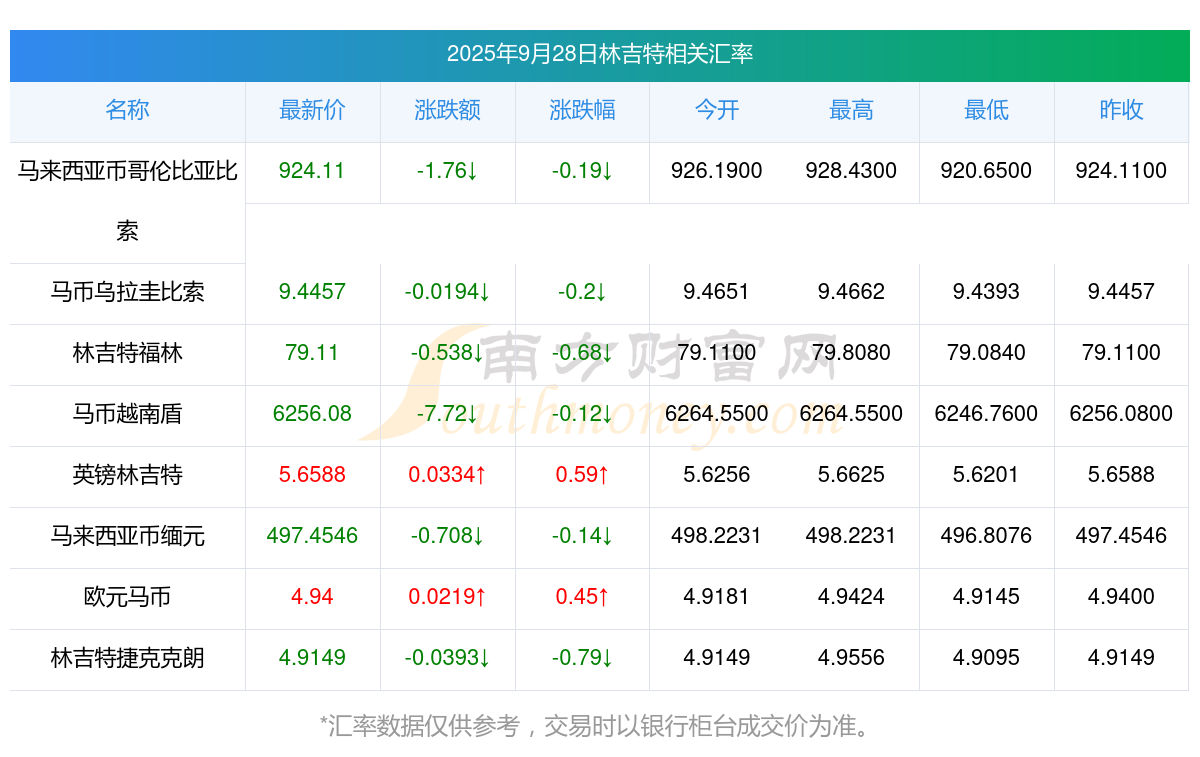This screenshot has width=1200, height=757.
Task: Click the 今开 column header
Action: coord(716,110)
